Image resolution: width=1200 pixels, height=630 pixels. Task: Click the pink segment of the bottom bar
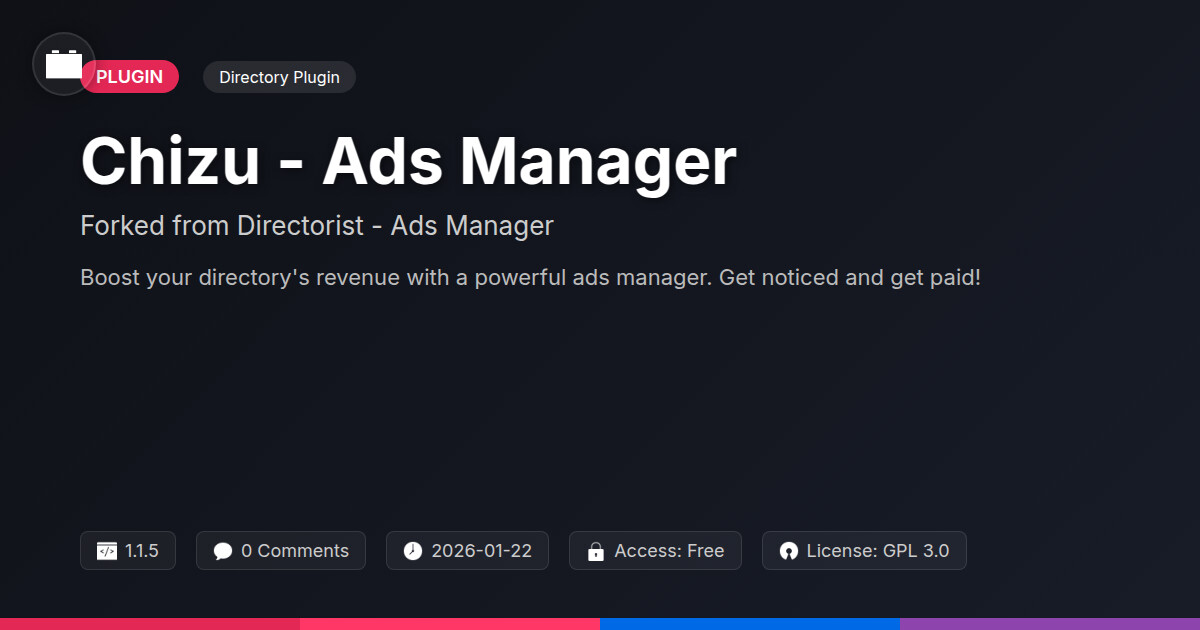pyautogui.click(x=450, y=623)
